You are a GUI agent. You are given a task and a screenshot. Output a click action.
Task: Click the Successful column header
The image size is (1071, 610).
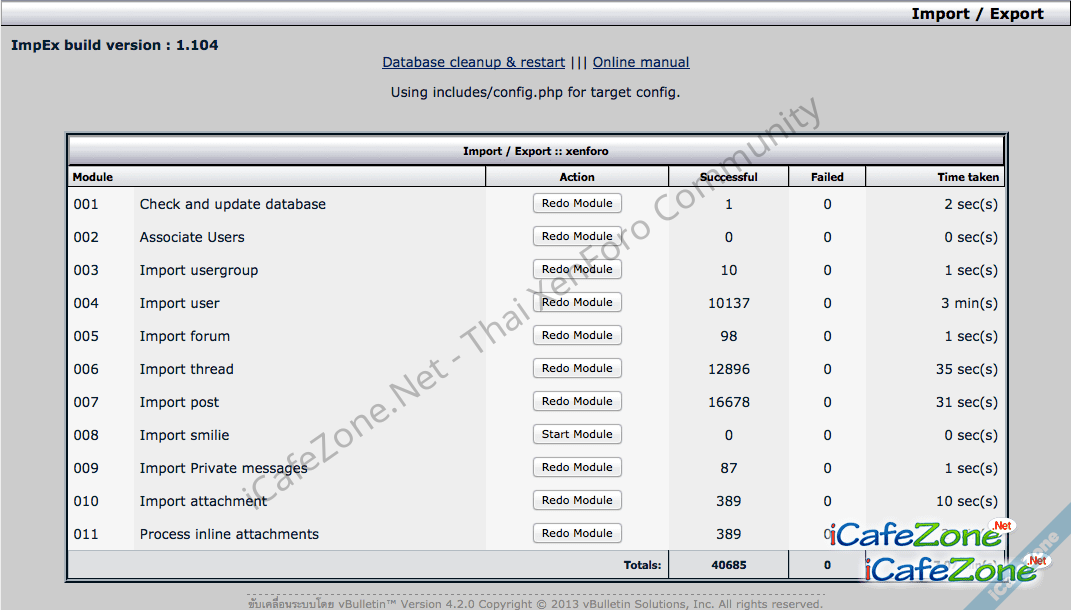click(x=728, y=177)
